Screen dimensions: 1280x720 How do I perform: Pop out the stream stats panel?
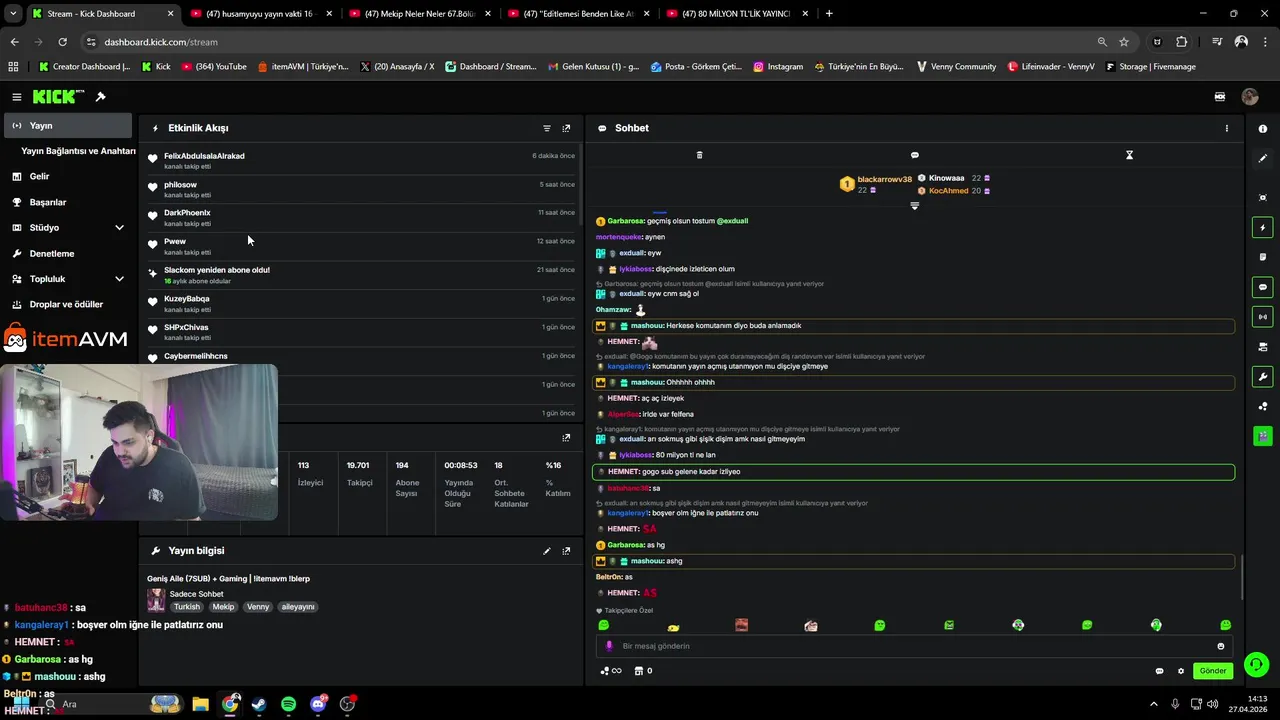pos(566,437)
